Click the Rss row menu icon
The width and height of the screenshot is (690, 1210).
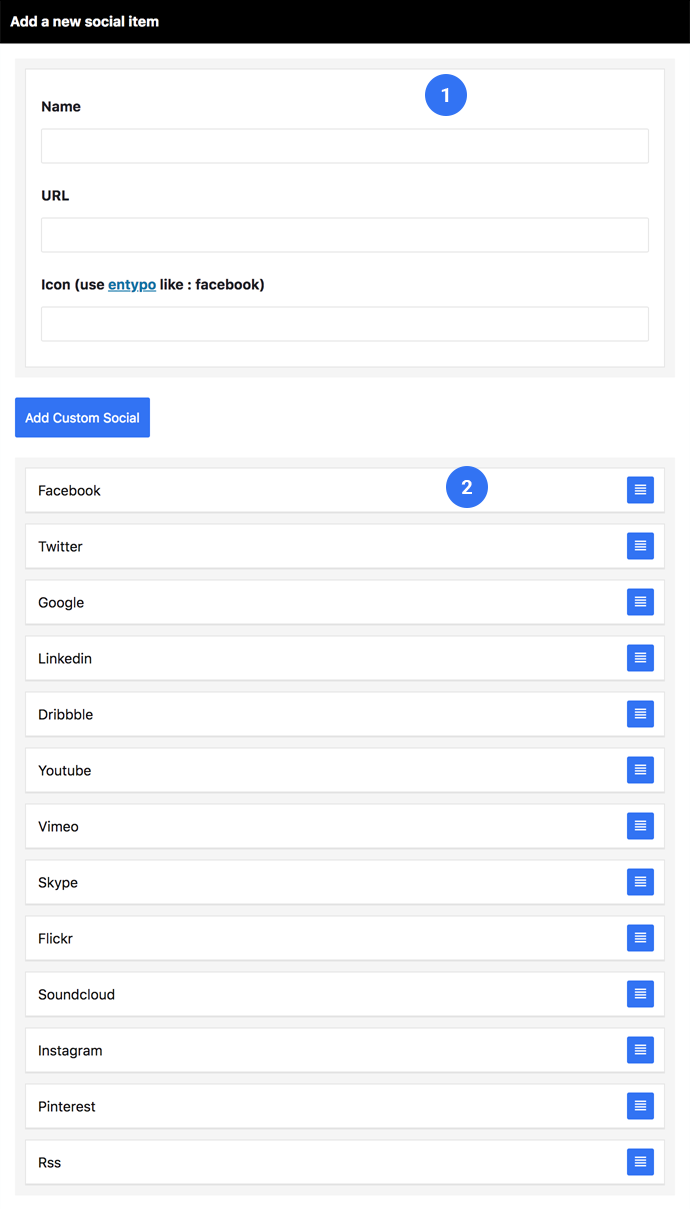640,1162
